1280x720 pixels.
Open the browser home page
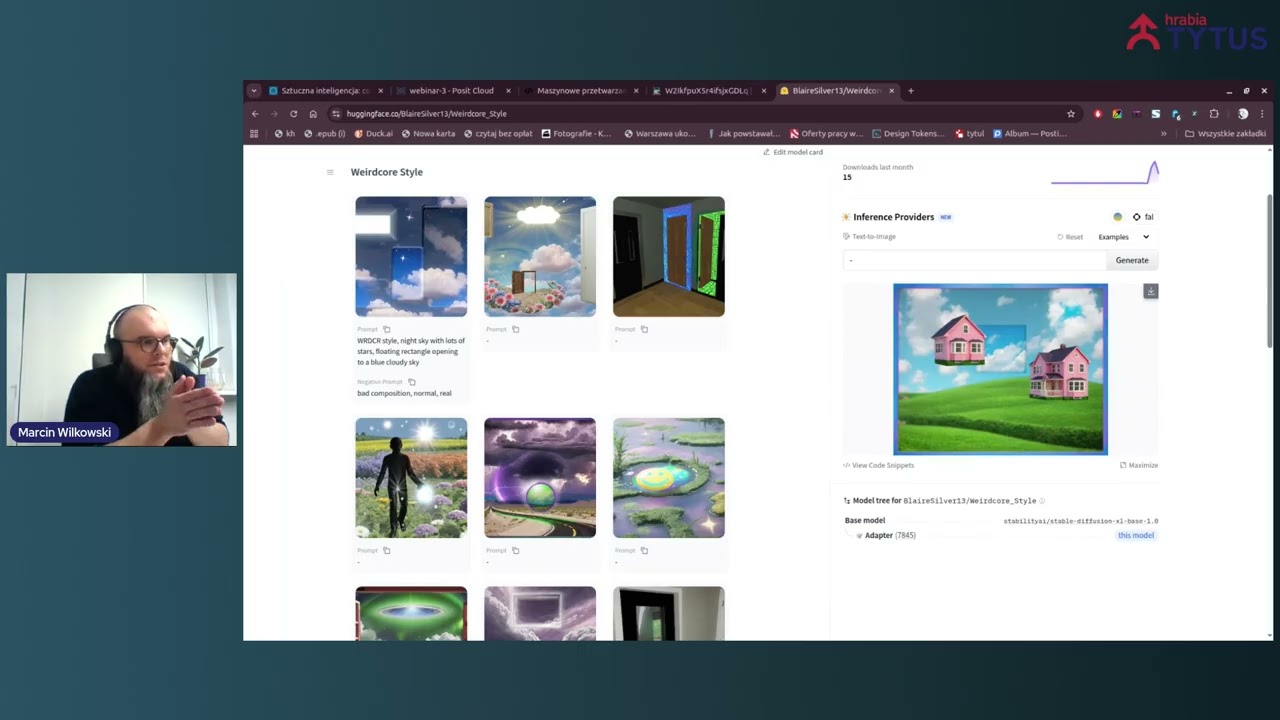point(313,114)
